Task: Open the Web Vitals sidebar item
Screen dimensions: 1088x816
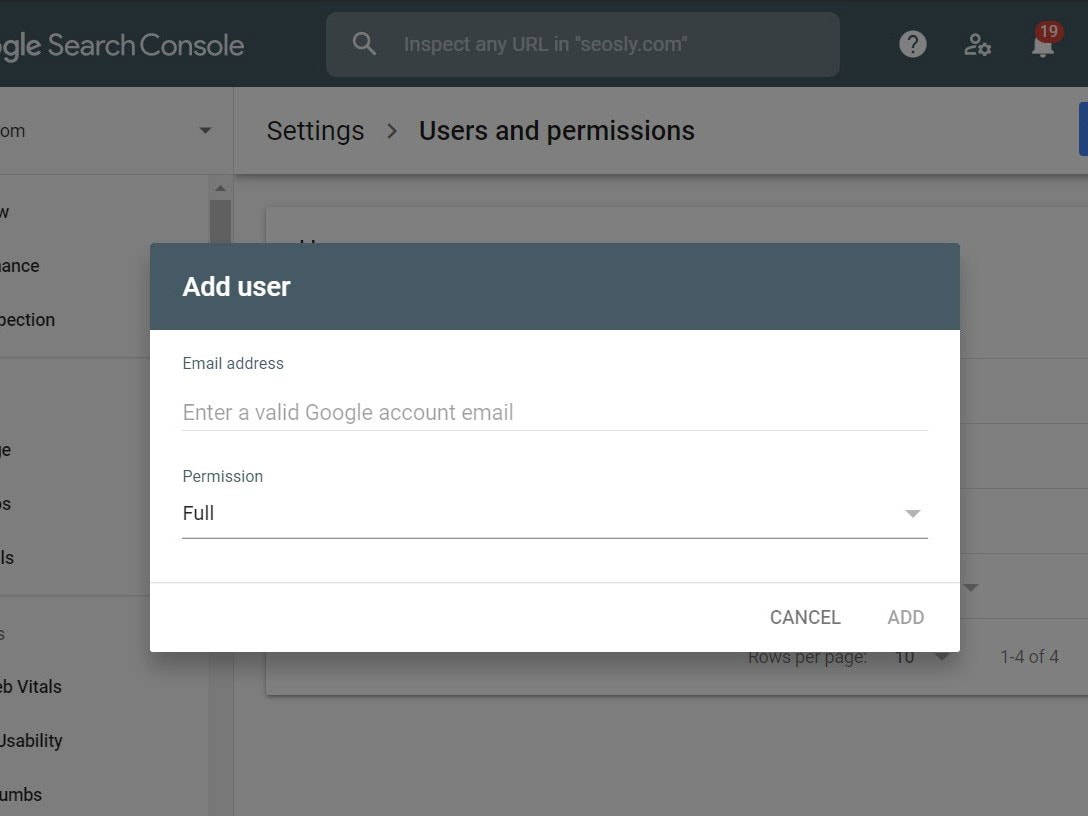Action: 31,686
